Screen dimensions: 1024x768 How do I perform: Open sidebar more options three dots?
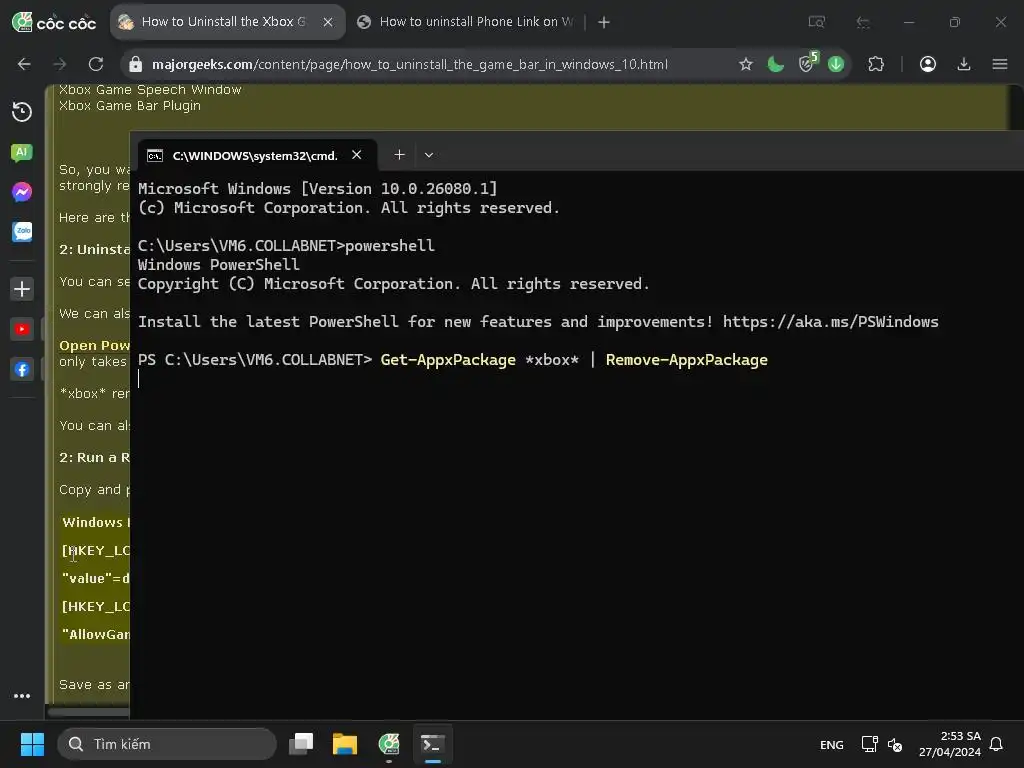point(22,696)
